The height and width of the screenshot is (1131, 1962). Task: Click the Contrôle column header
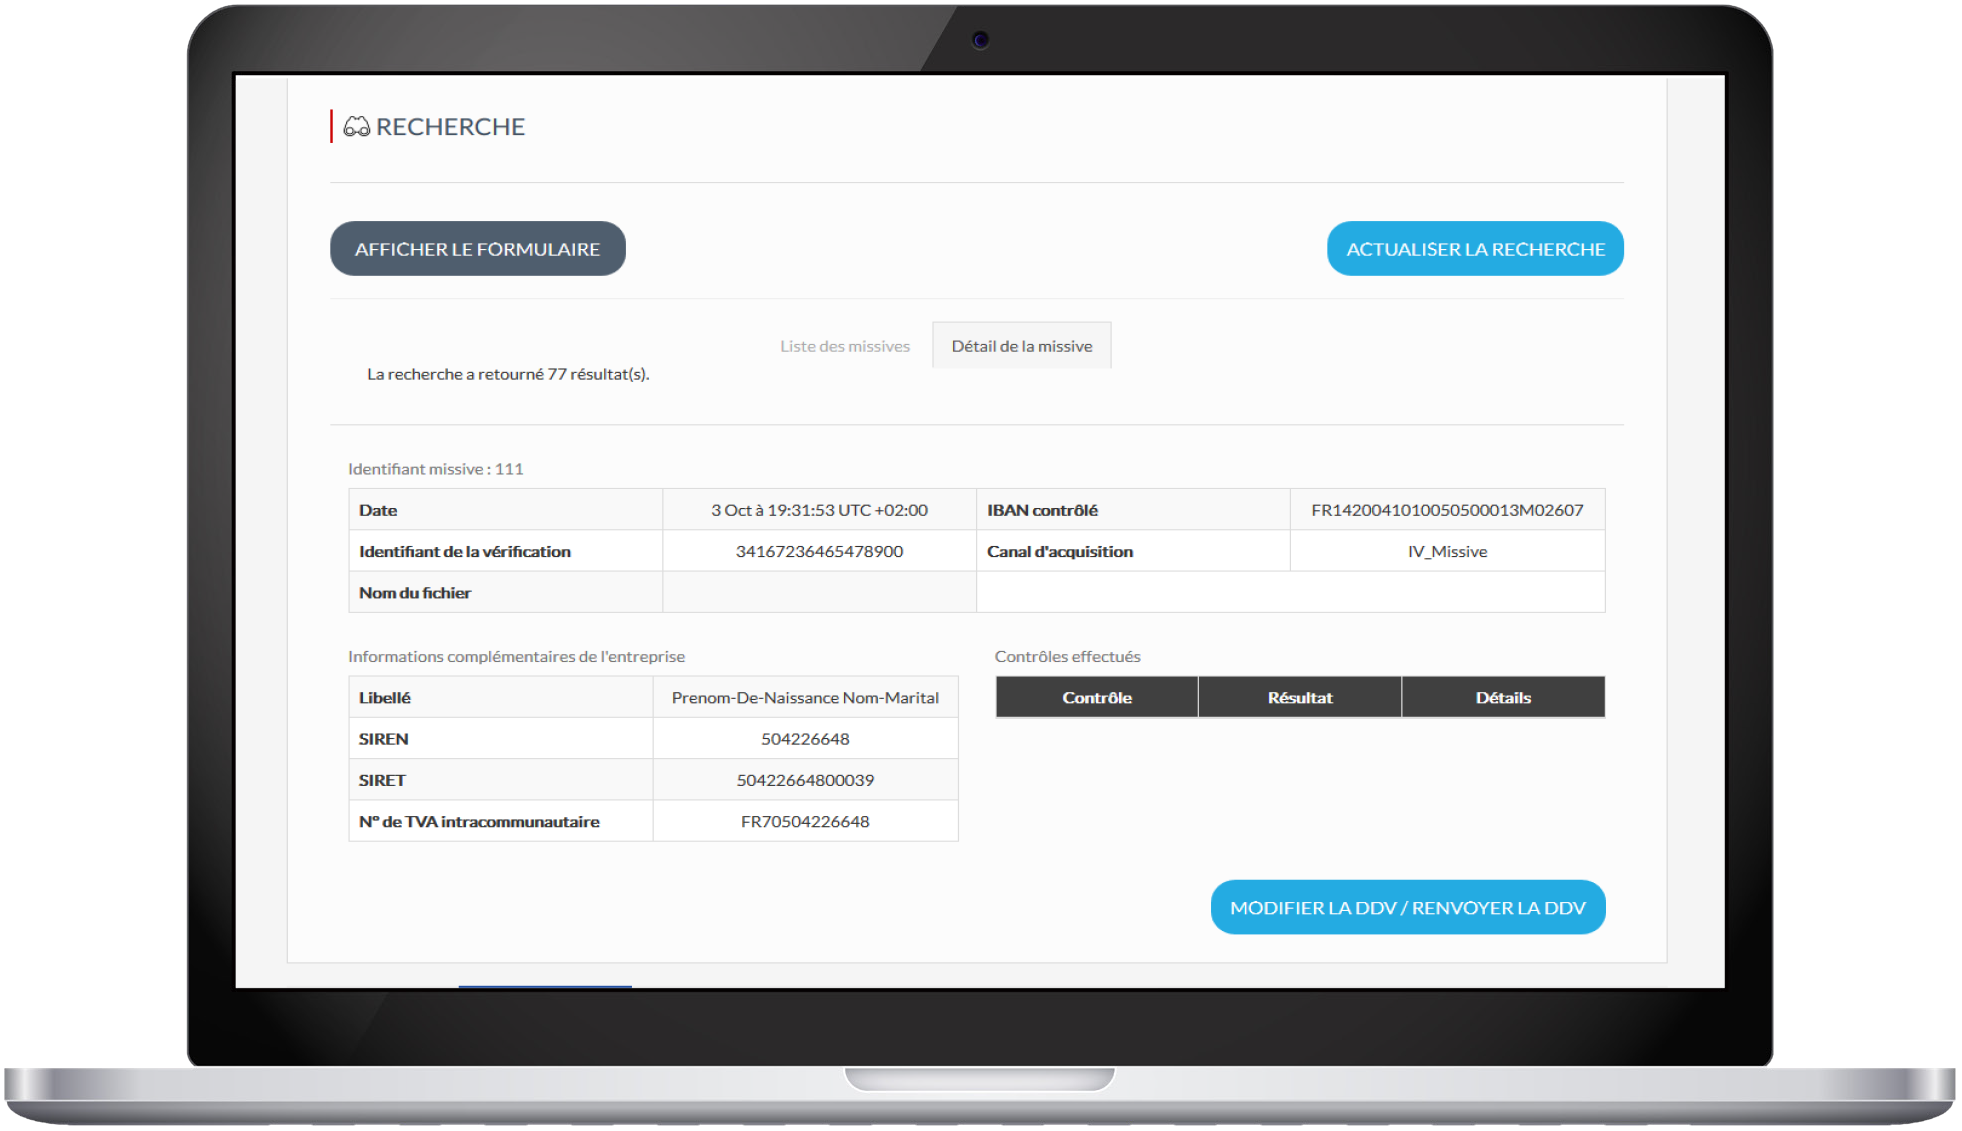tap(1097, 698)
